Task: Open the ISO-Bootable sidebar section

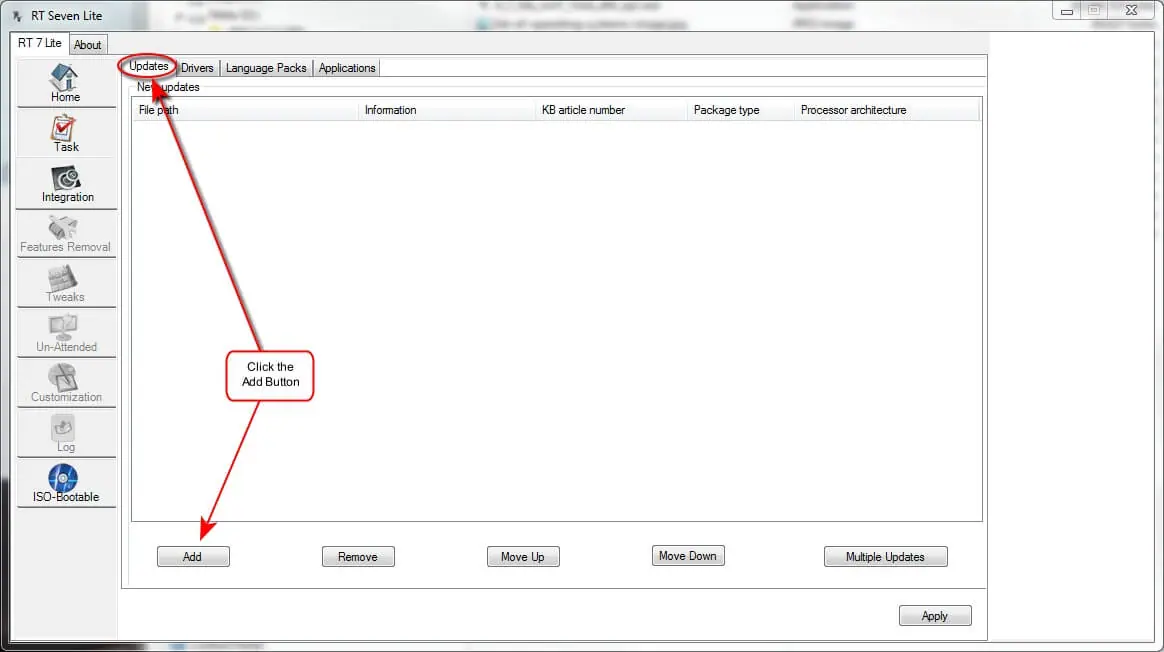Action: [x=66, y=483]
